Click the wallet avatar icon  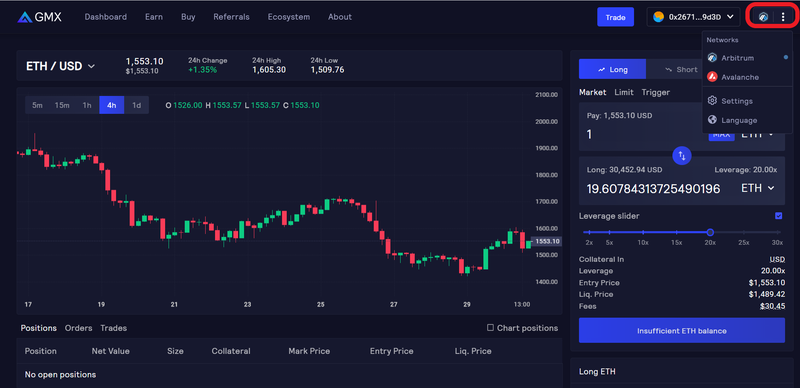(x=659, y=17)
